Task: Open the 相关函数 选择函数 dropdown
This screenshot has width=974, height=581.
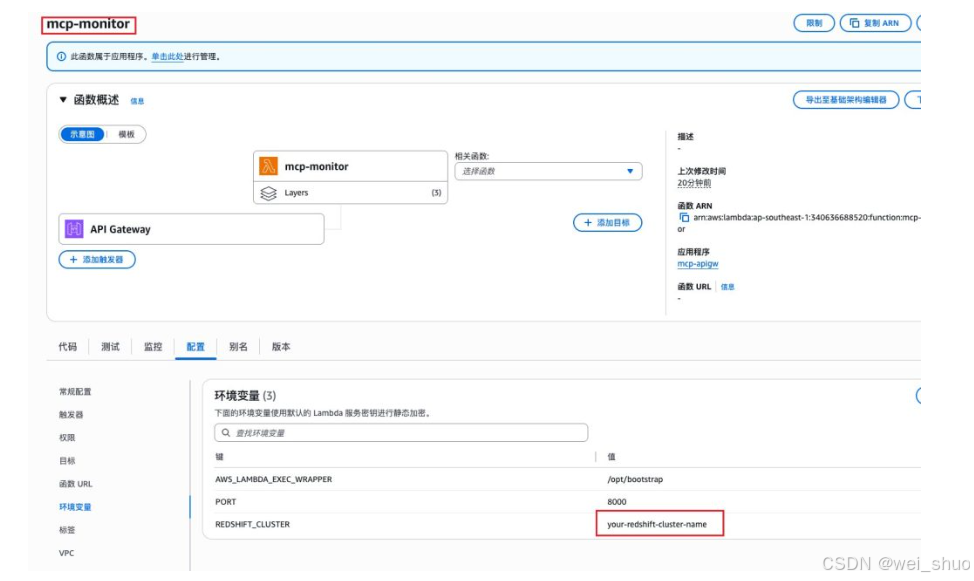Action: [548, 171]
